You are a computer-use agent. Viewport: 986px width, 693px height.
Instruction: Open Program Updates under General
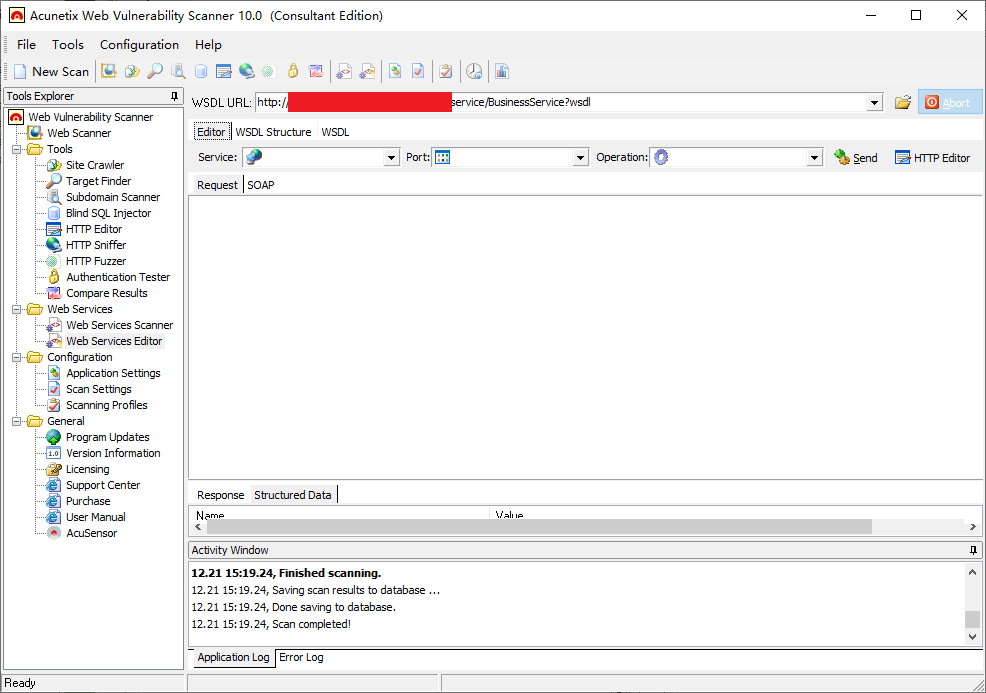pyautogui.click(x=108, y=437)
